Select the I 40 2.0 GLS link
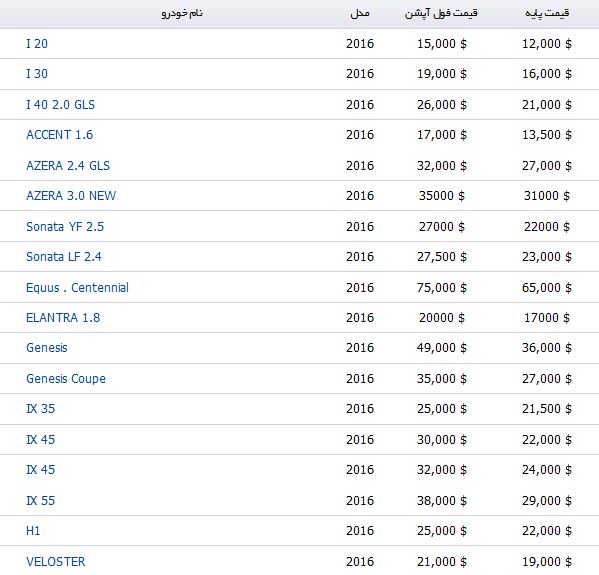The height and width of the screenshot is (575, 599). (60, 104)
